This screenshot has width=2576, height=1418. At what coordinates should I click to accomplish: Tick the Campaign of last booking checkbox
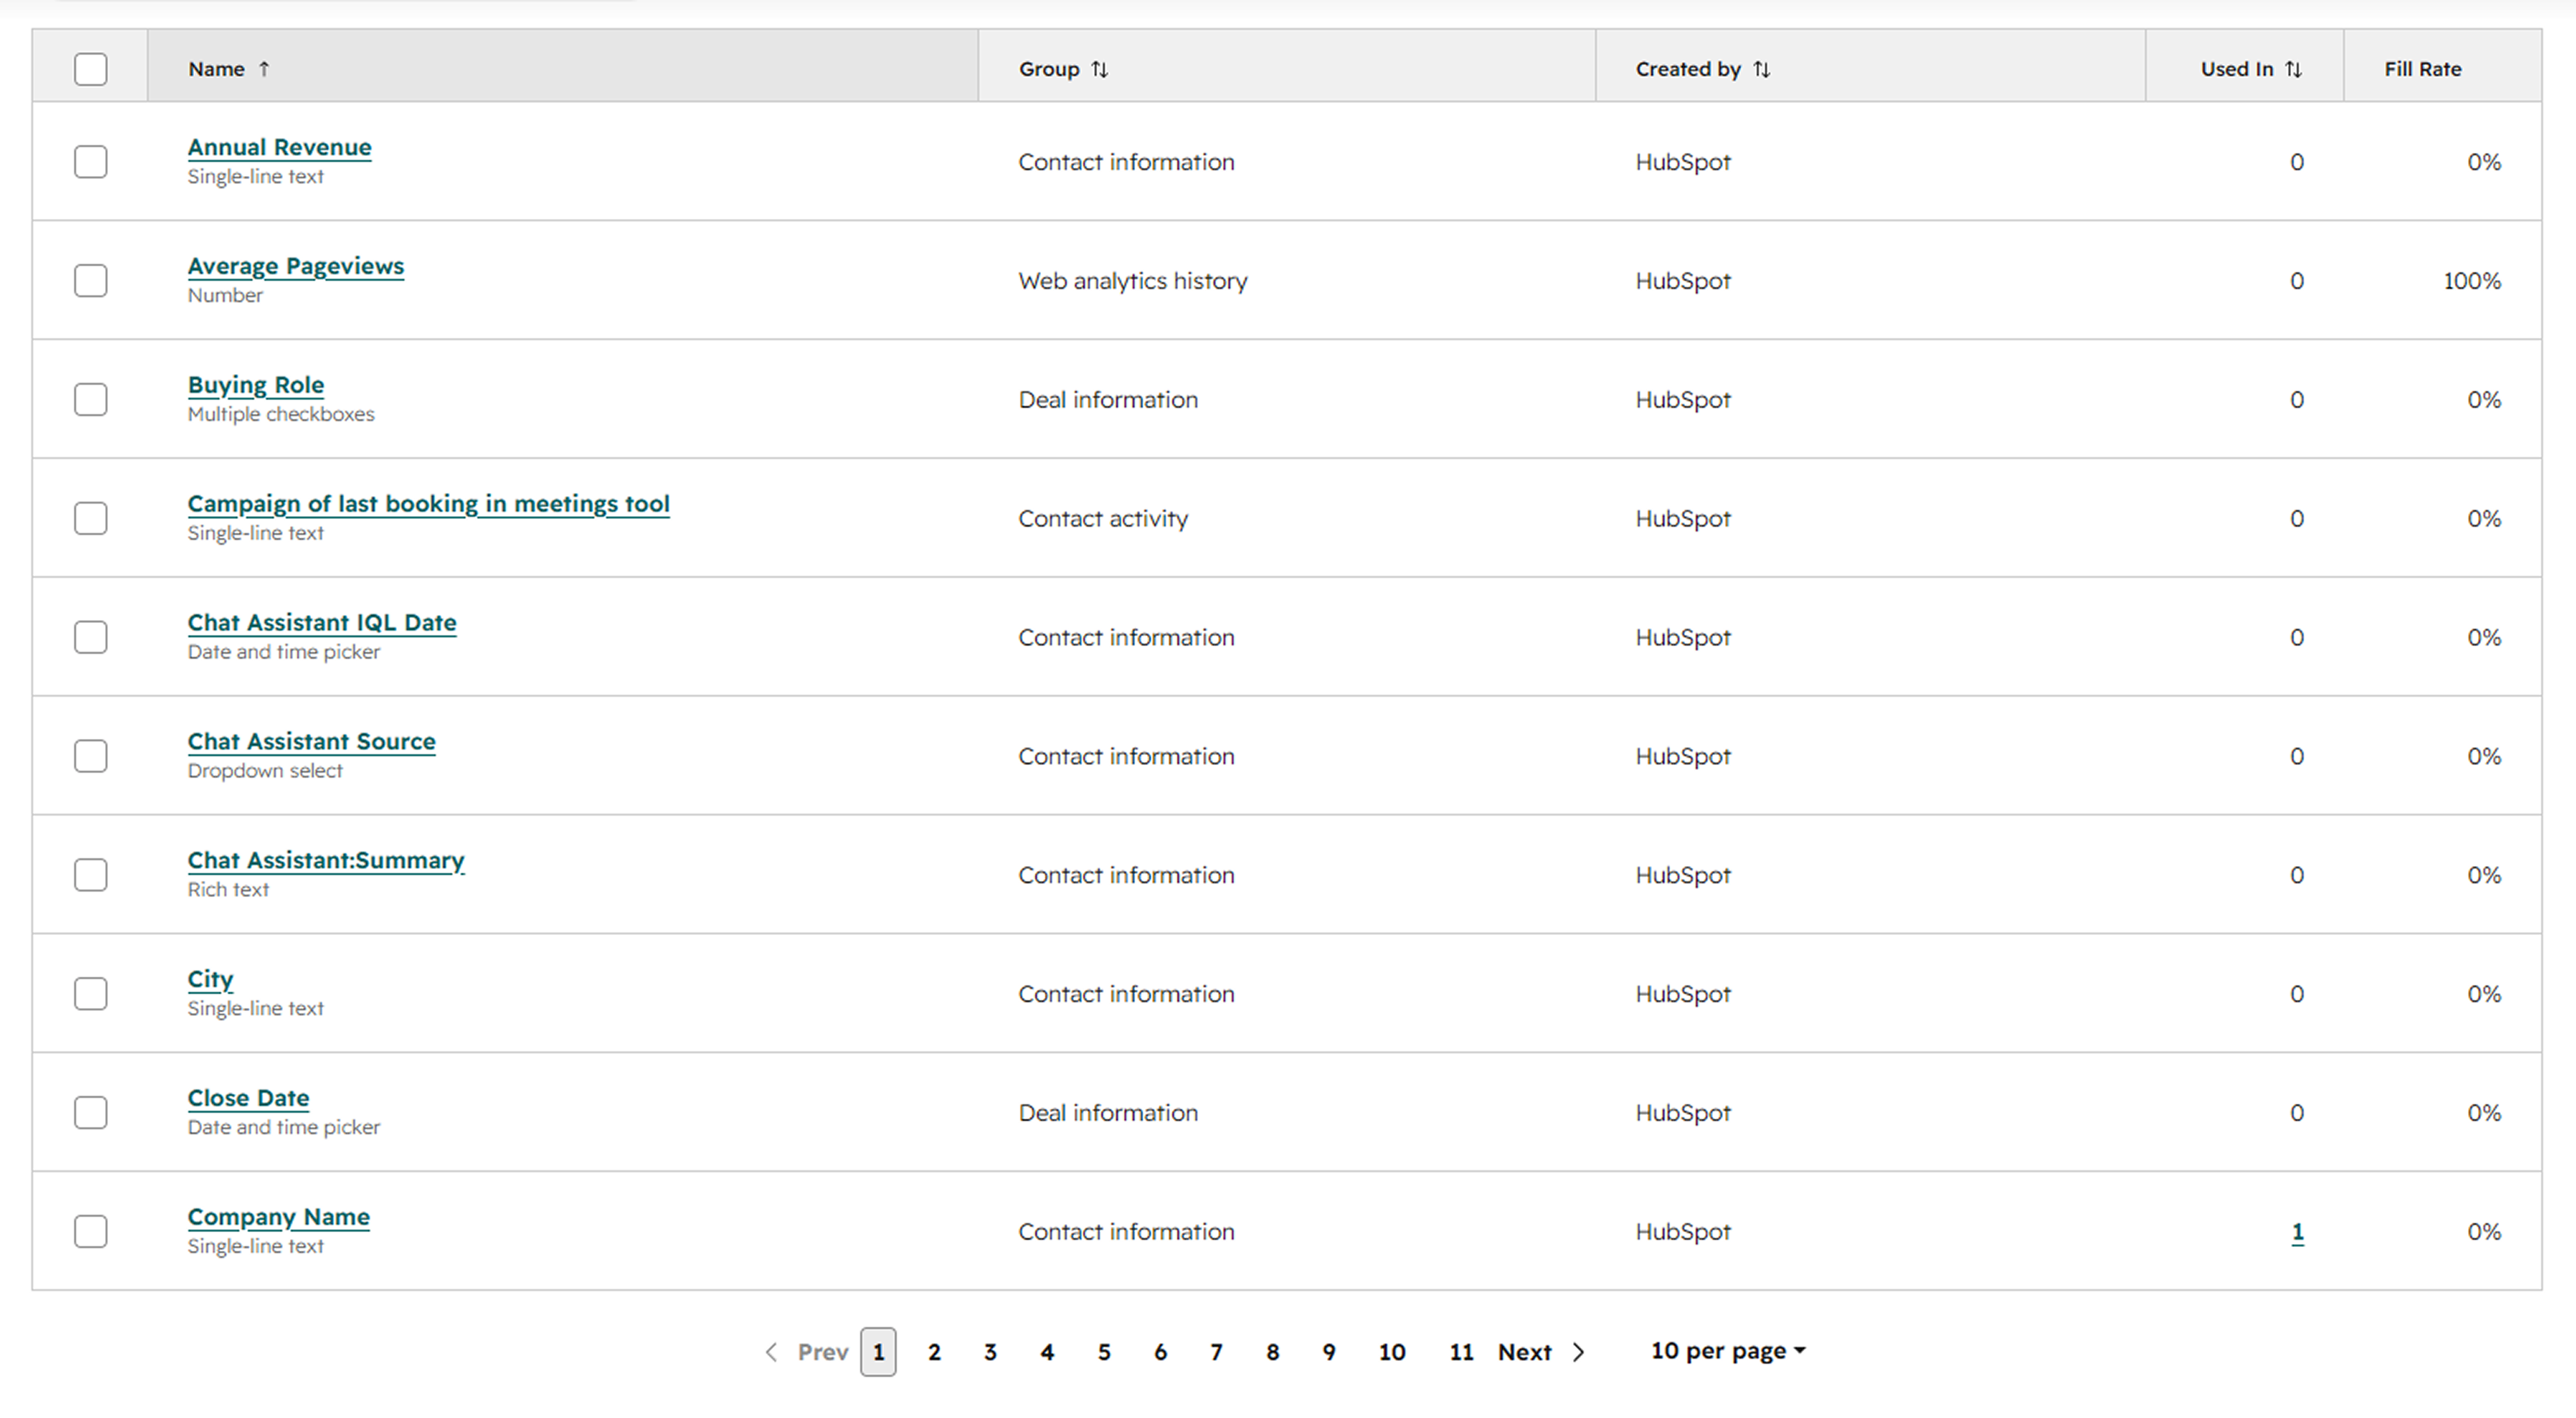91,518
